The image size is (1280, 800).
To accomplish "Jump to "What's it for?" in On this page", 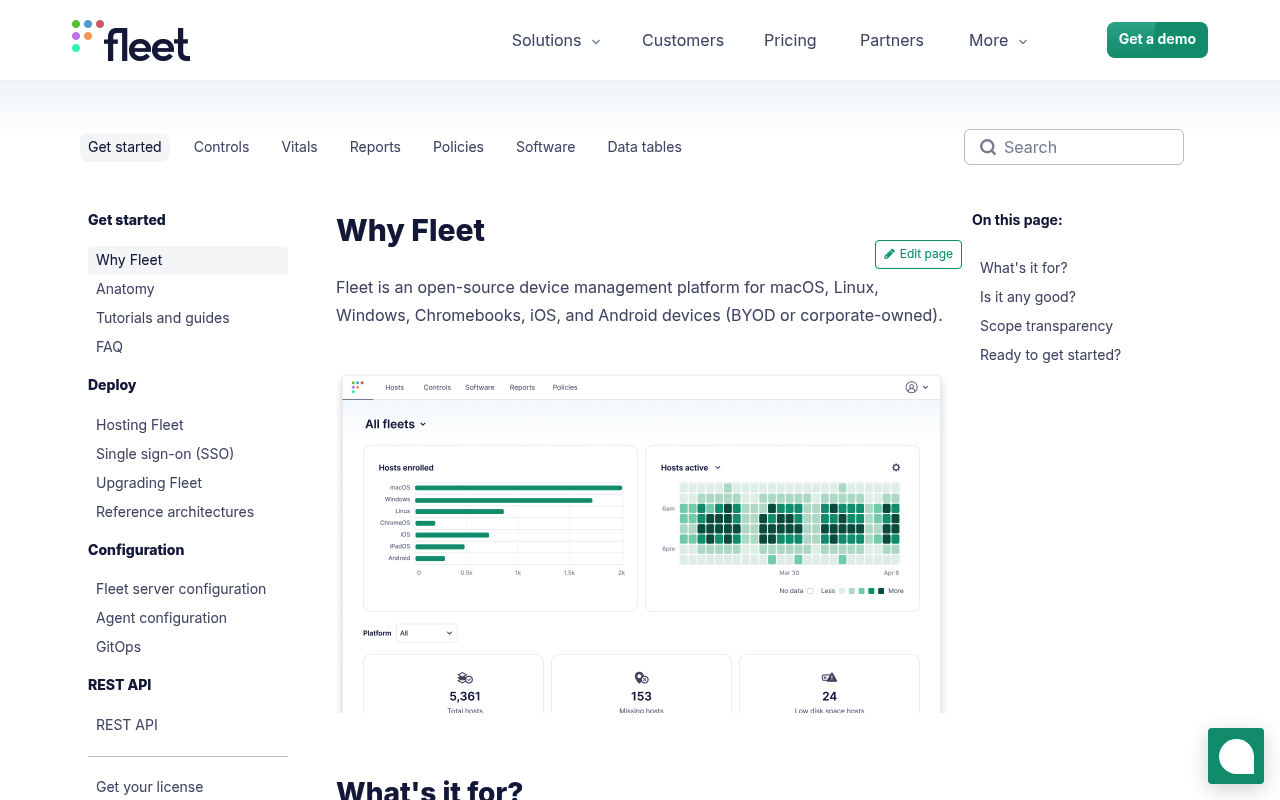I will tap(1024, 268).
